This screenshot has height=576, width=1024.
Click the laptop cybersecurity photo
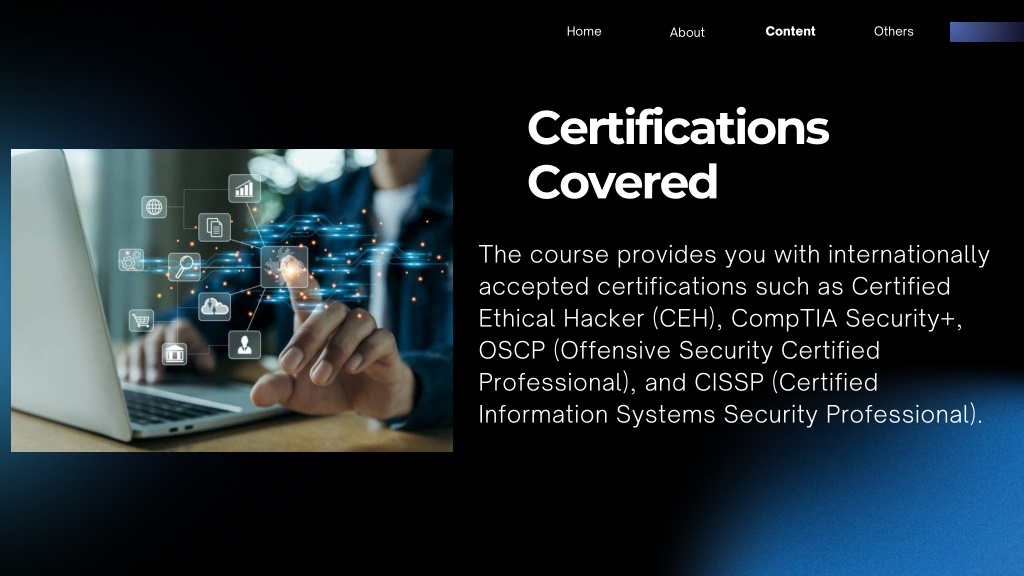(232, 300)
